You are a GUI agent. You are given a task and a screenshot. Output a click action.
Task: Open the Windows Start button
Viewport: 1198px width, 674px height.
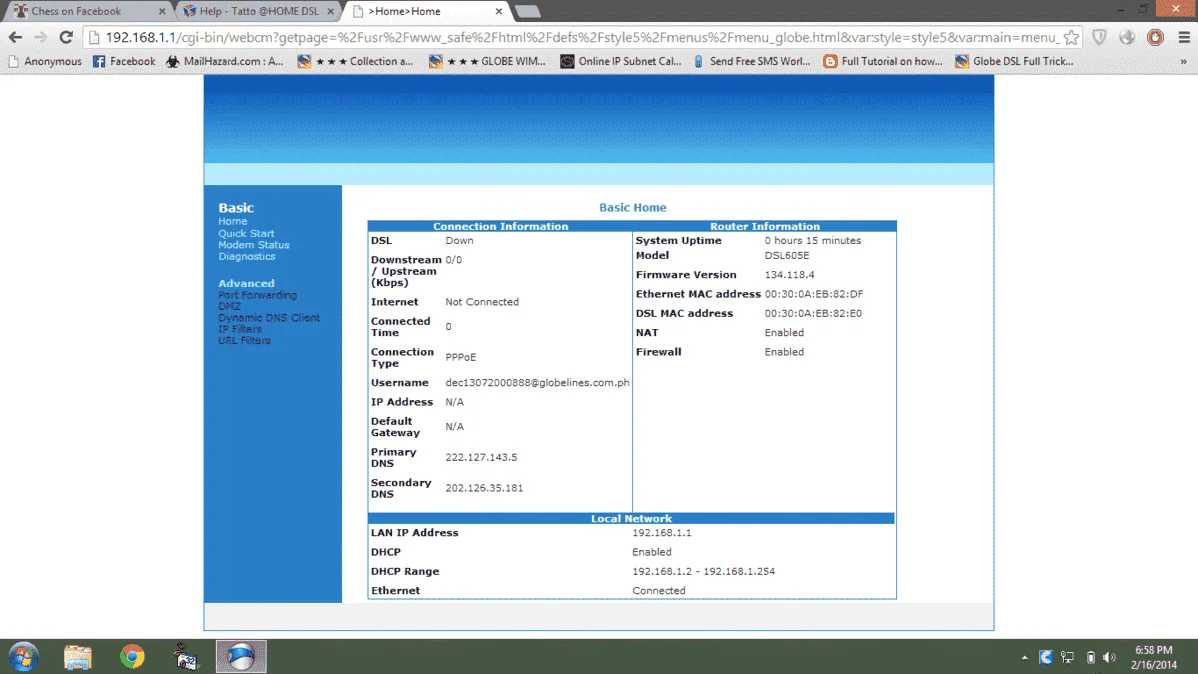23,657
